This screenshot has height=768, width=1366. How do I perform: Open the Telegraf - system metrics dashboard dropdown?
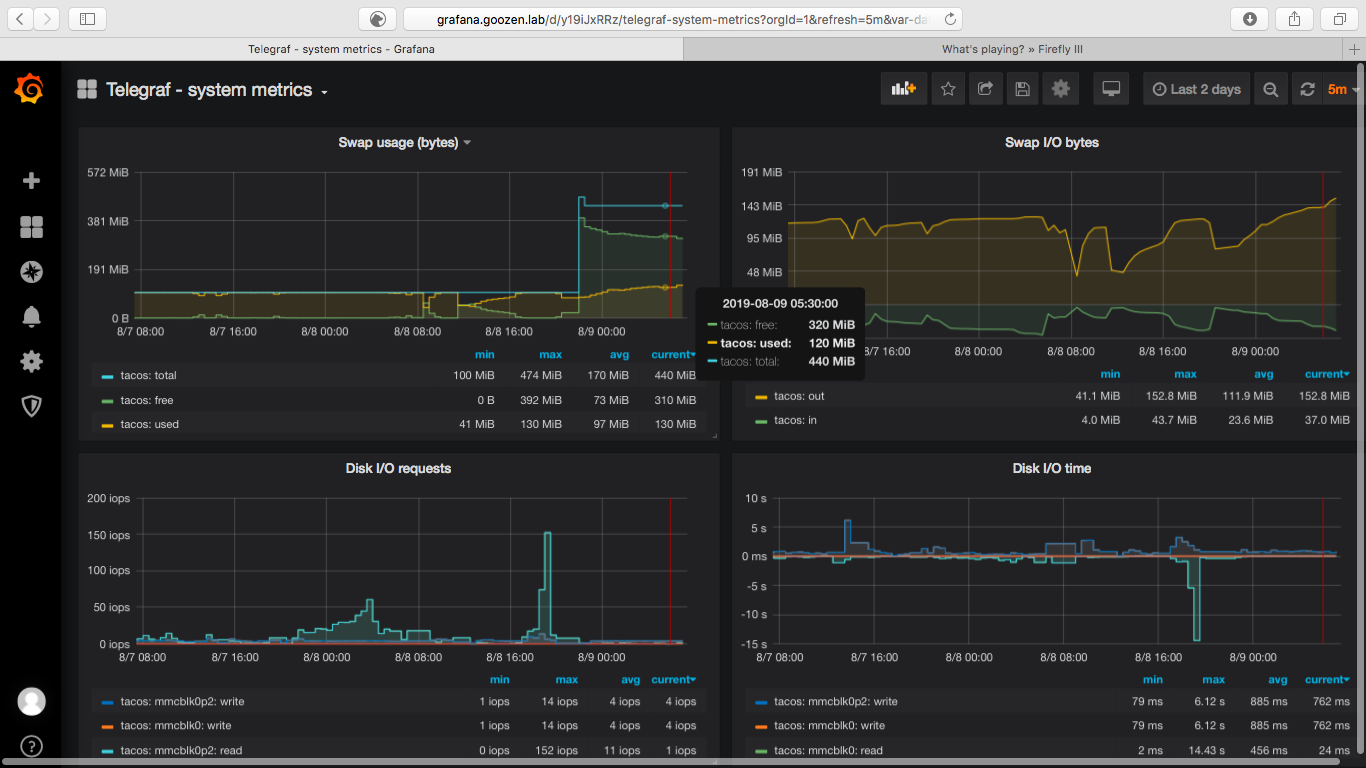[217, 90]
